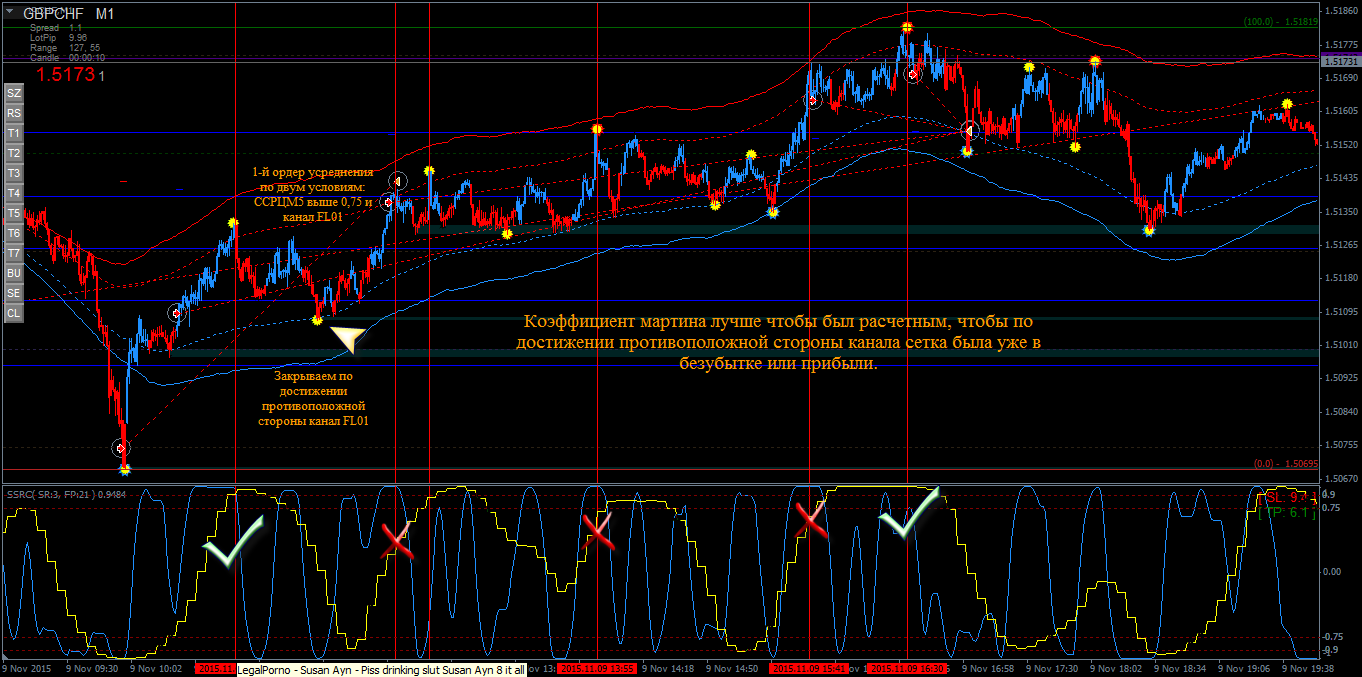
Task: Activate the T6 button
Action: (x=14, y=233)
